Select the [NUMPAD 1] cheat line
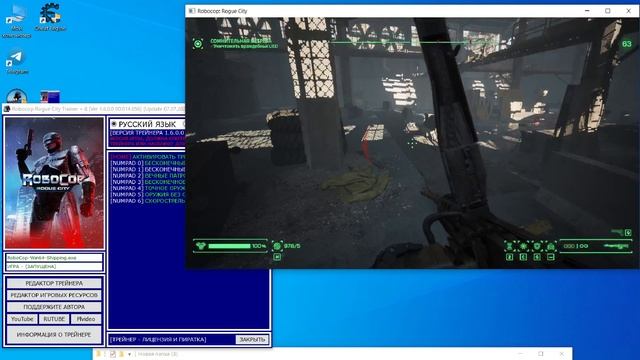The image size is (640, 360). 148,169
